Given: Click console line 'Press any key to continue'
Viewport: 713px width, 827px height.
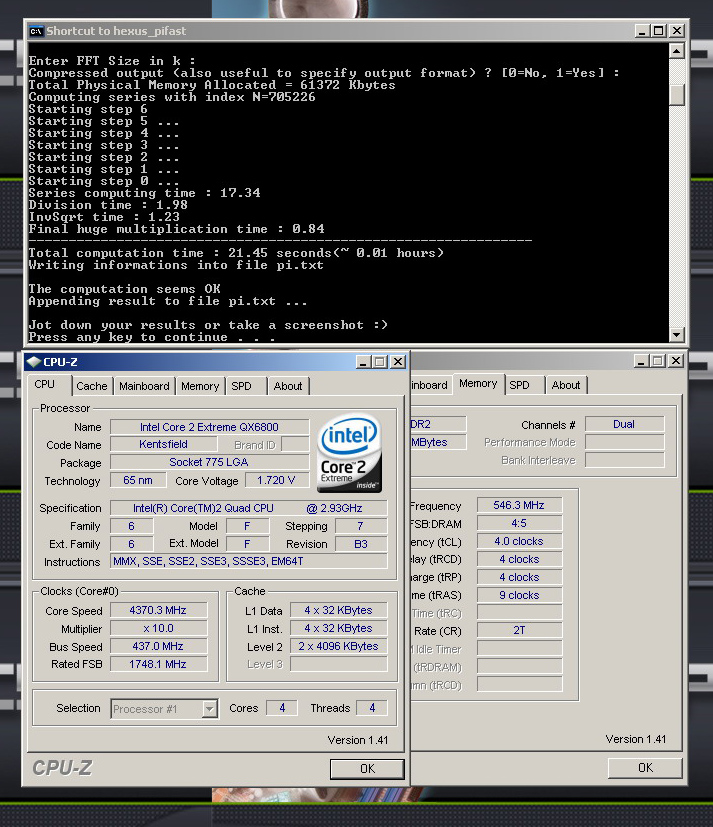Looking at the screenshot, I should pos(152,337).
